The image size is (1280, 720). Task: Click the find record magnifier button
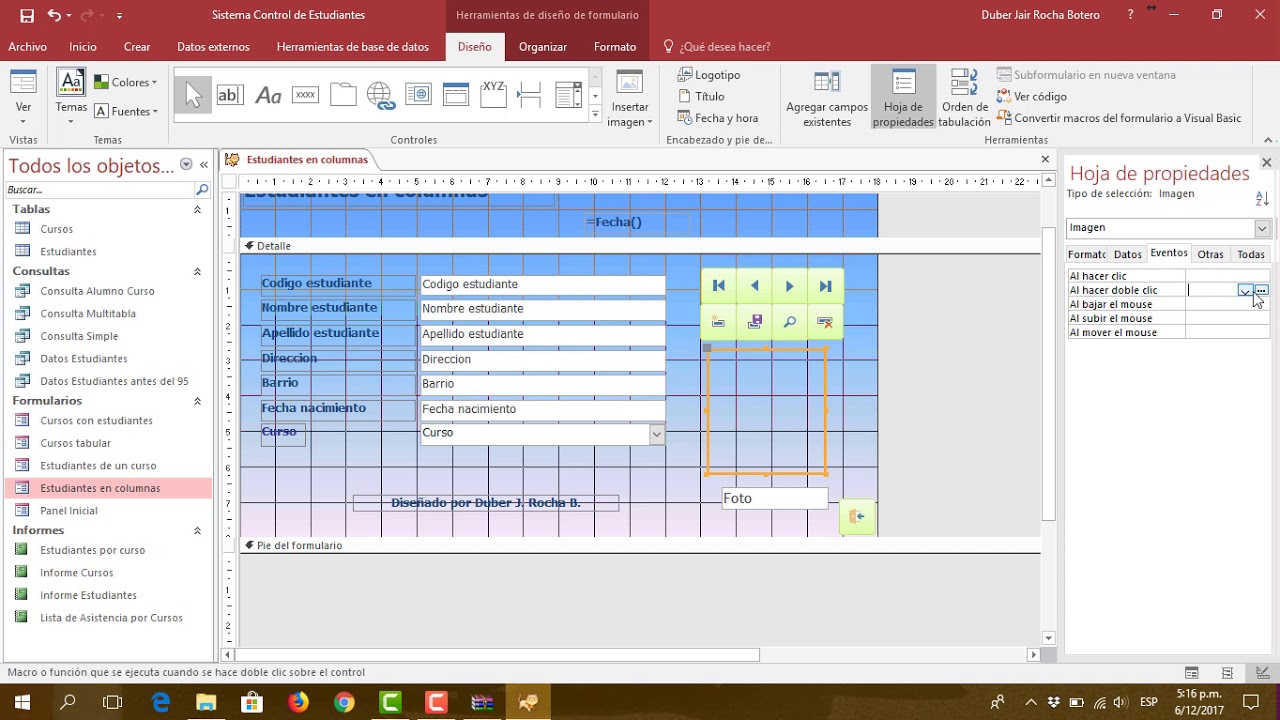coord(790,322)
